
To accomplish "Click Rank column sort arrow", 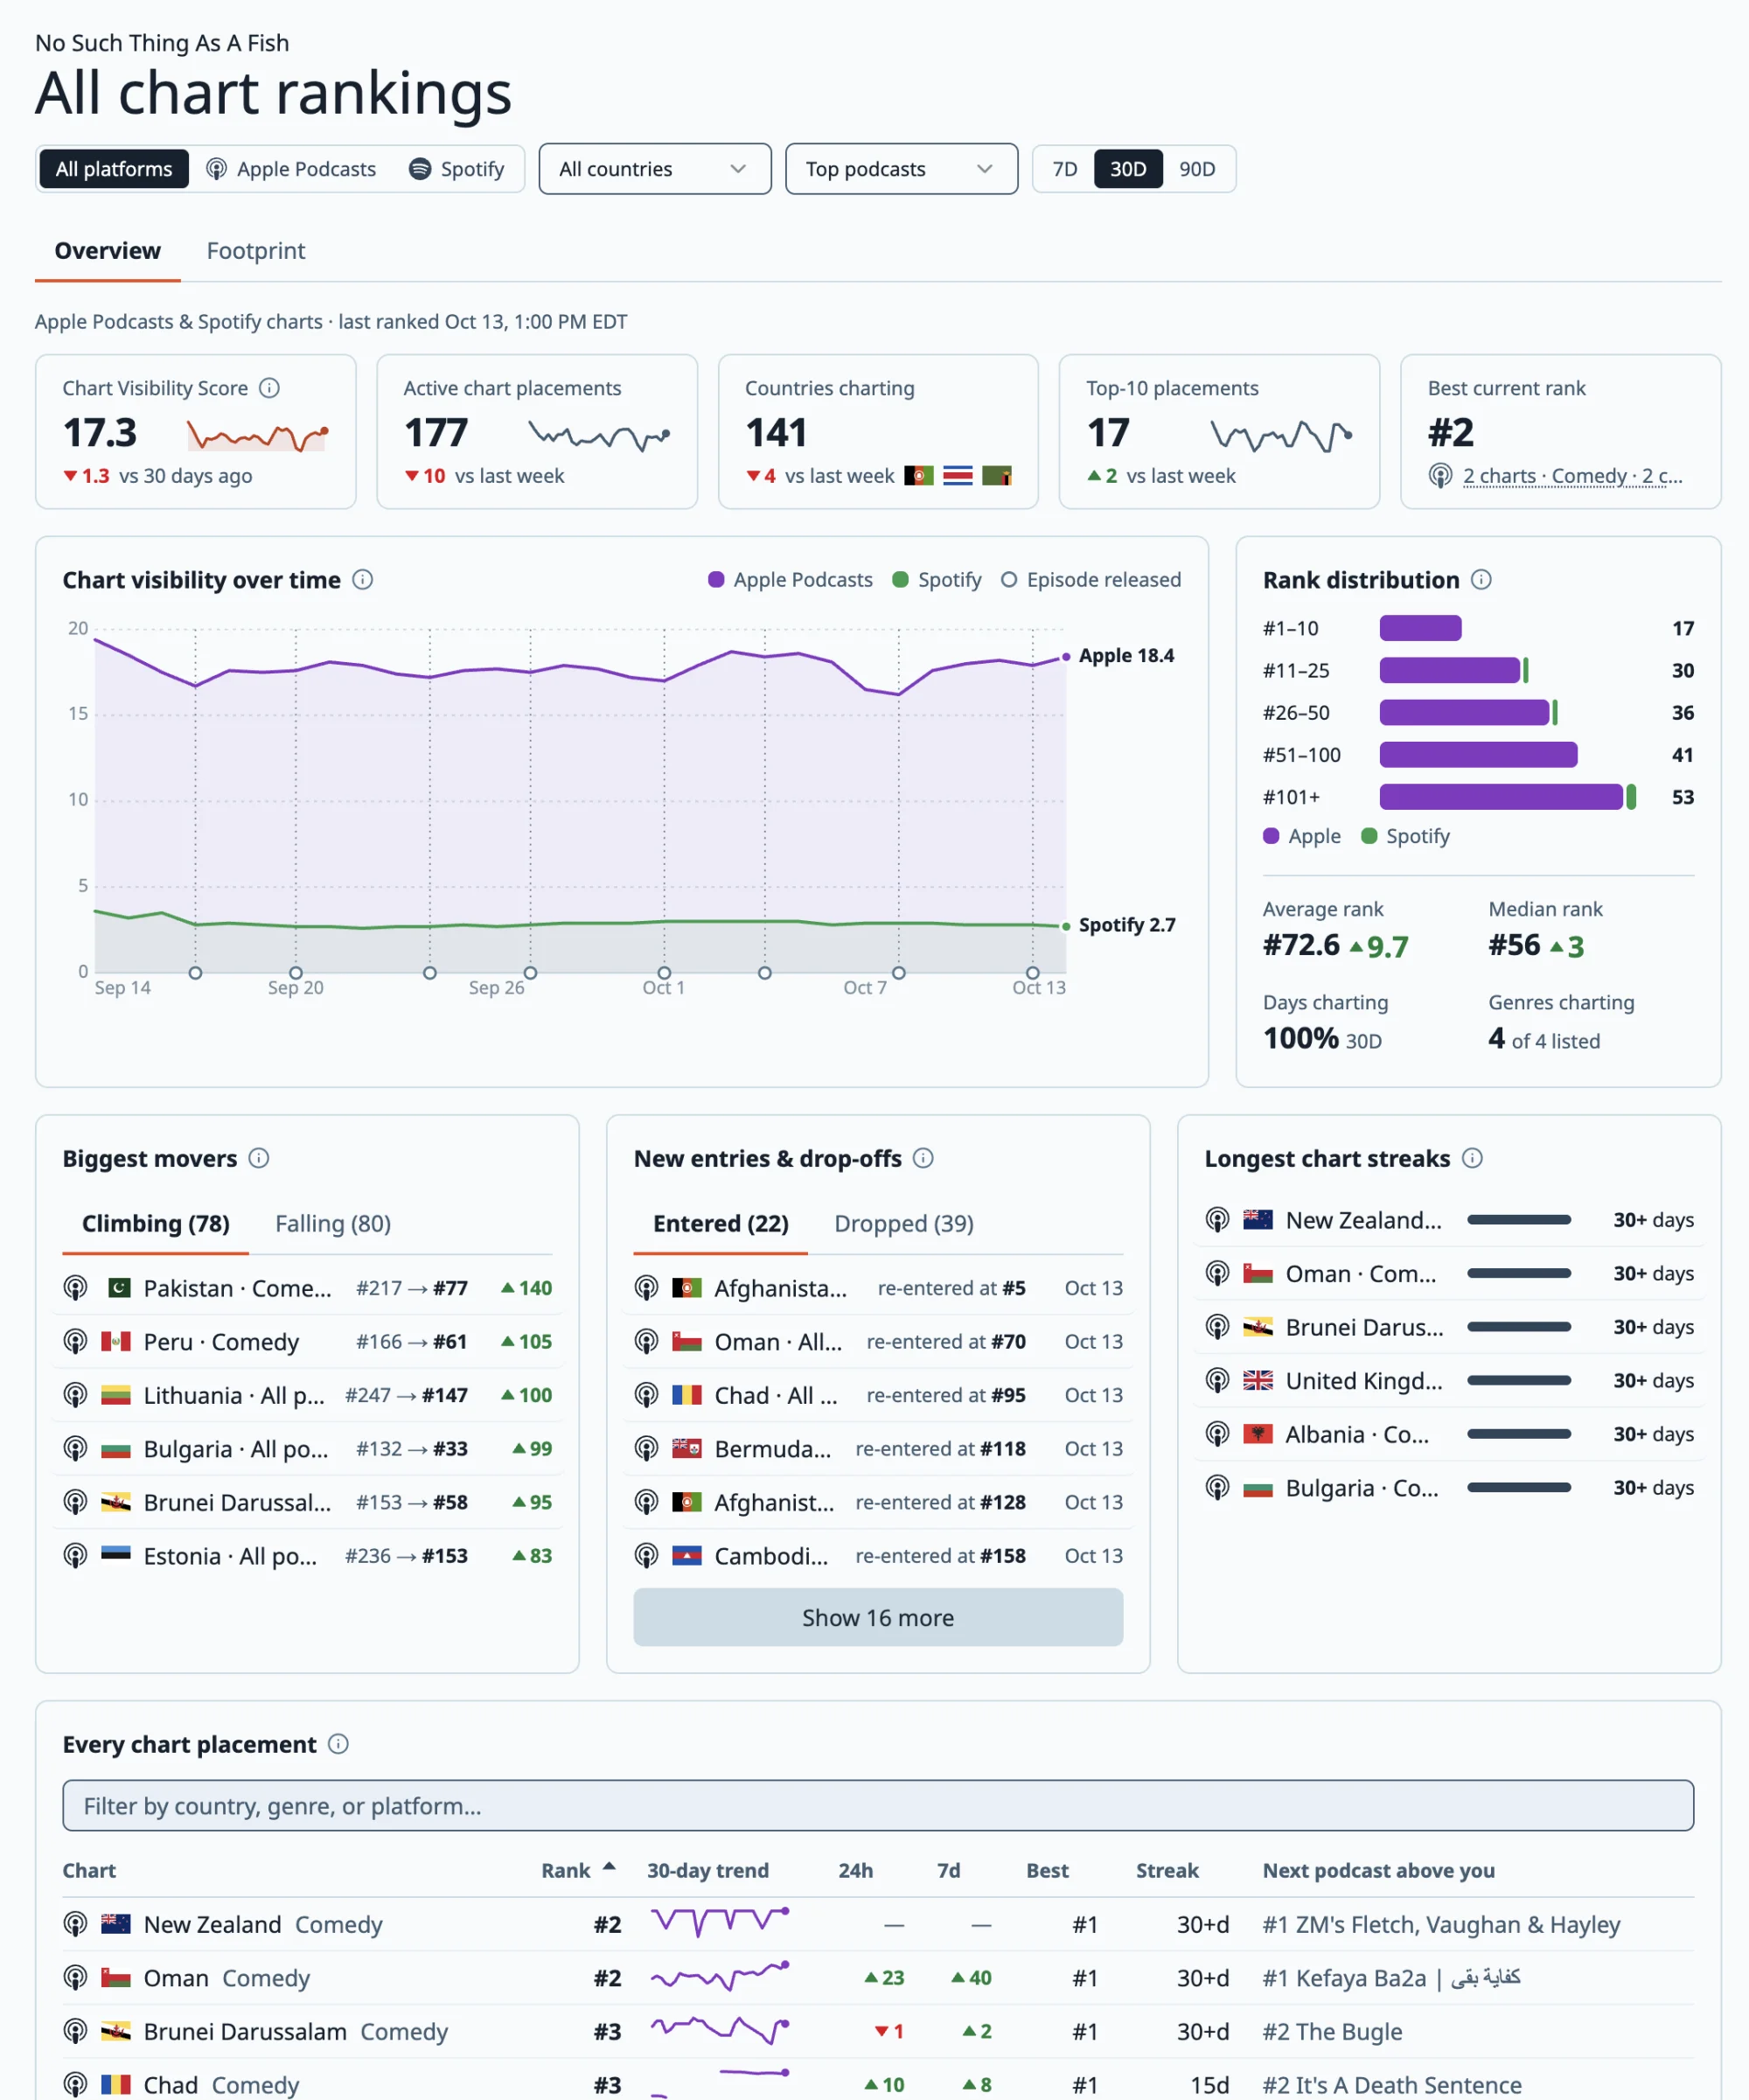I will coord(609,1867).
